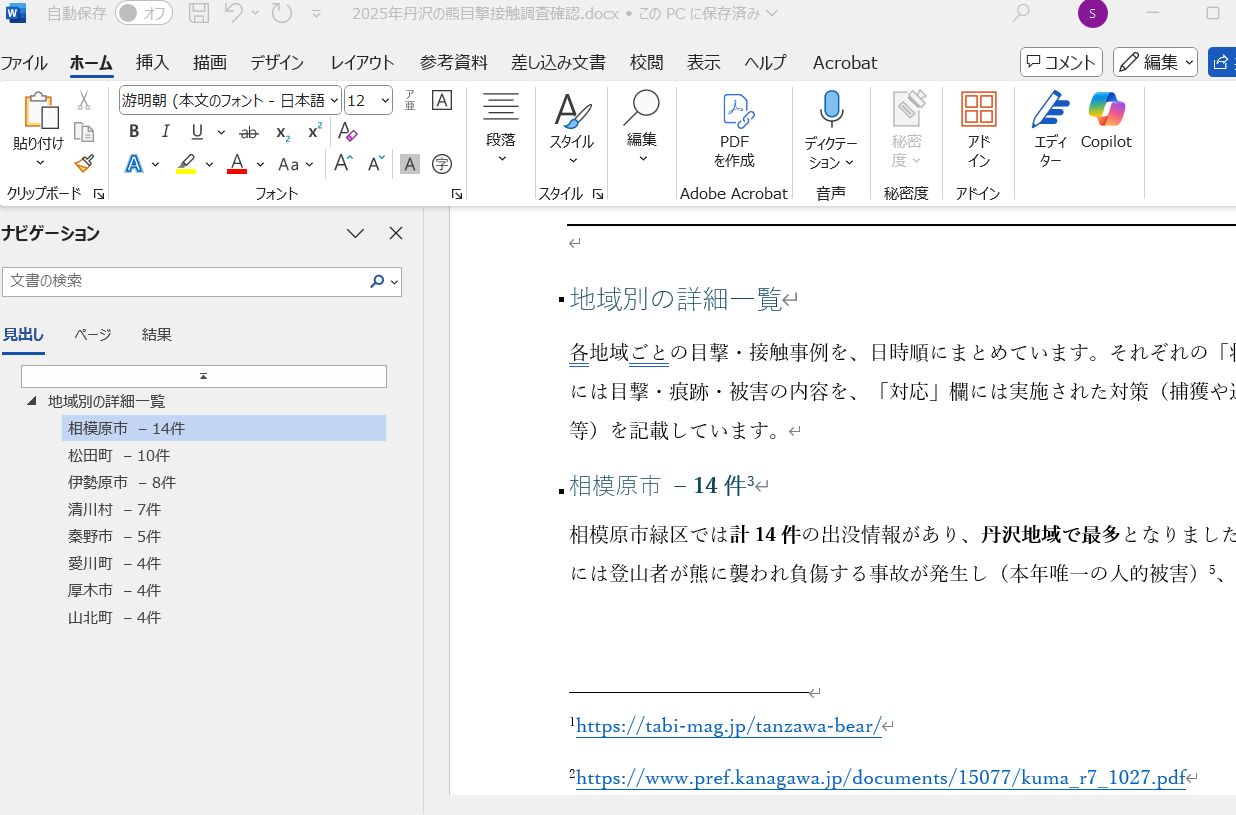
Task: Toggle the AutoSave switch
Action: click(x=143, y=13)
